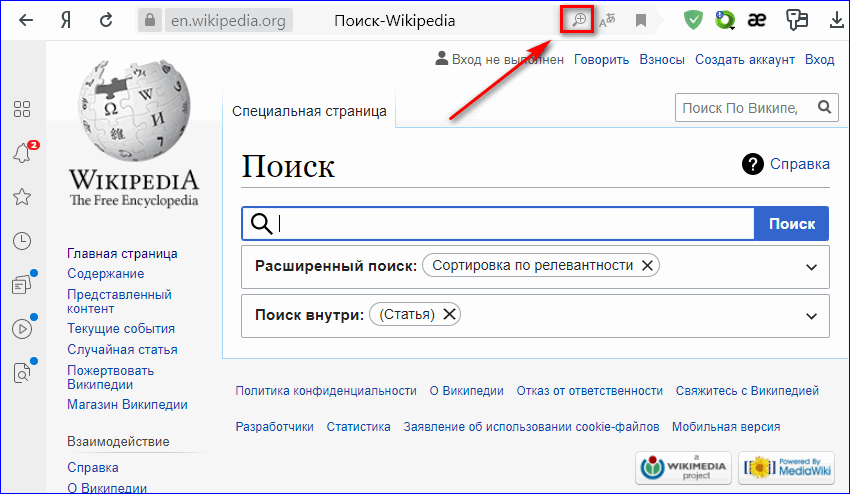Image resolution: width=850 pixels, height=494 pixels.
Task: Open the Говорить link
Action: pyautogui.click(x=601, y=60)
